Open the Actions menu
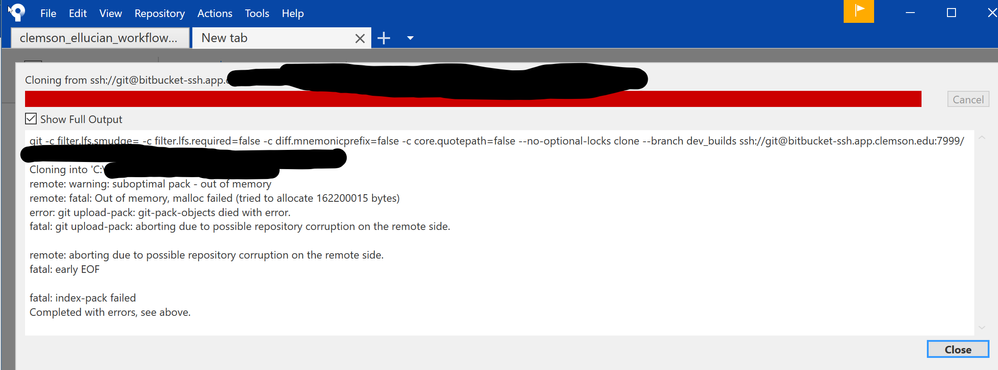 click(214, 13)
